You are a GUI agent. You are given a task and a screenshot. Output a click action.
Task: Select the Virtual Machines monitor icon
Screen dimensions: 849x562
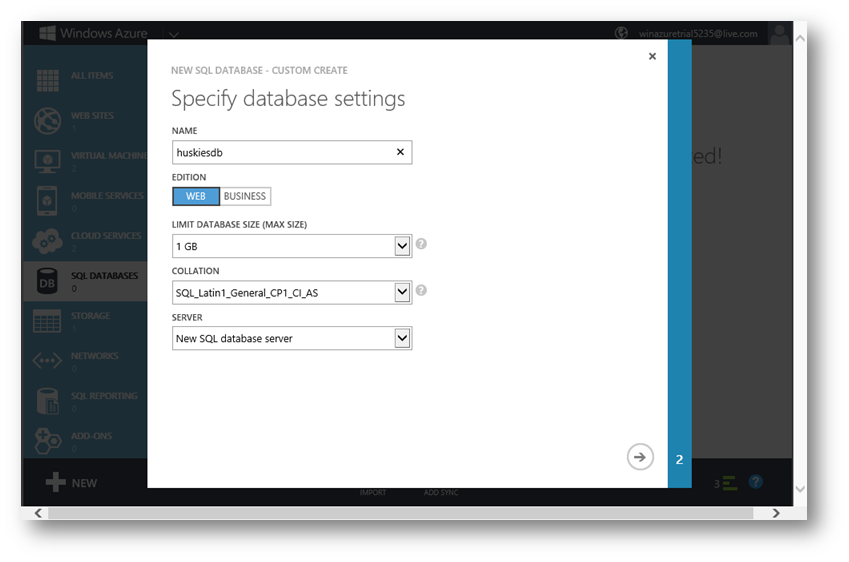point(48,161)
